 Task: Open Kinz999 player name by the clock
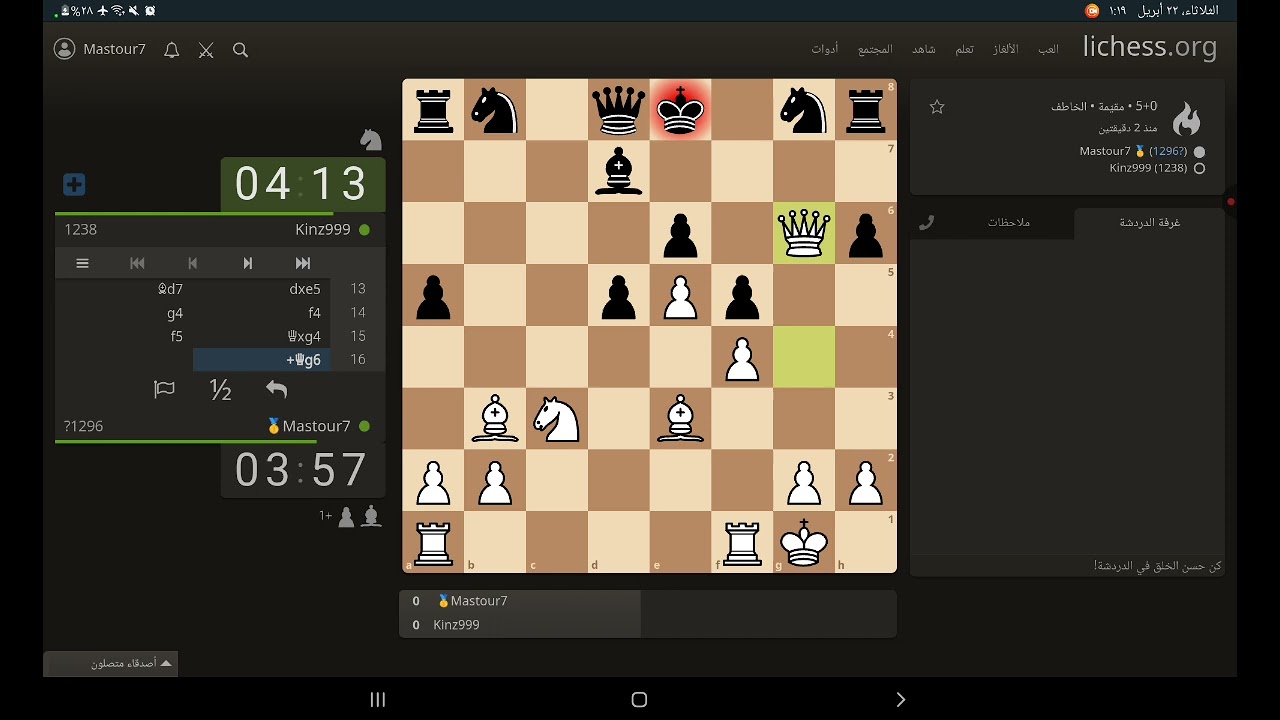tap(323, 229)
